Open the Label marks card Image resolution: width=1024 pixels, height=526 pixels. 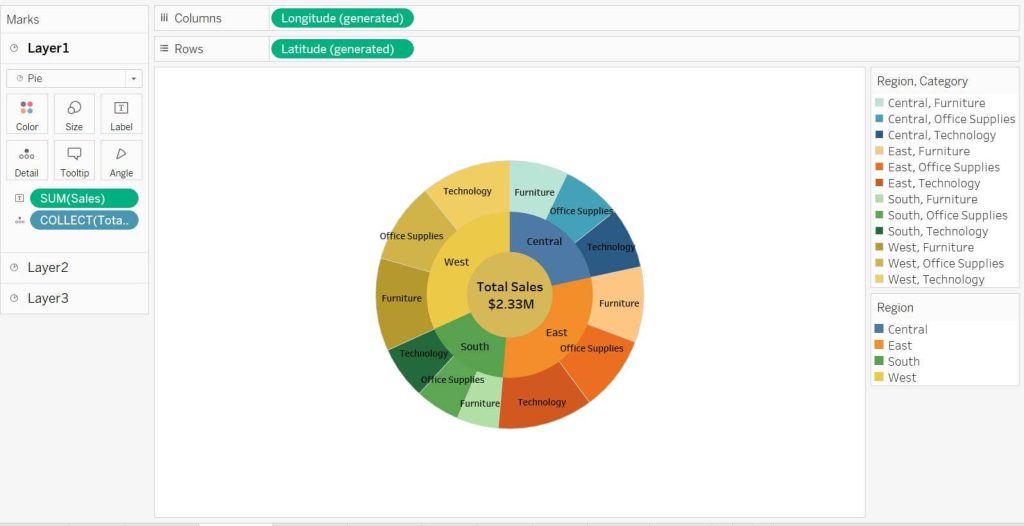pos(121,115)
